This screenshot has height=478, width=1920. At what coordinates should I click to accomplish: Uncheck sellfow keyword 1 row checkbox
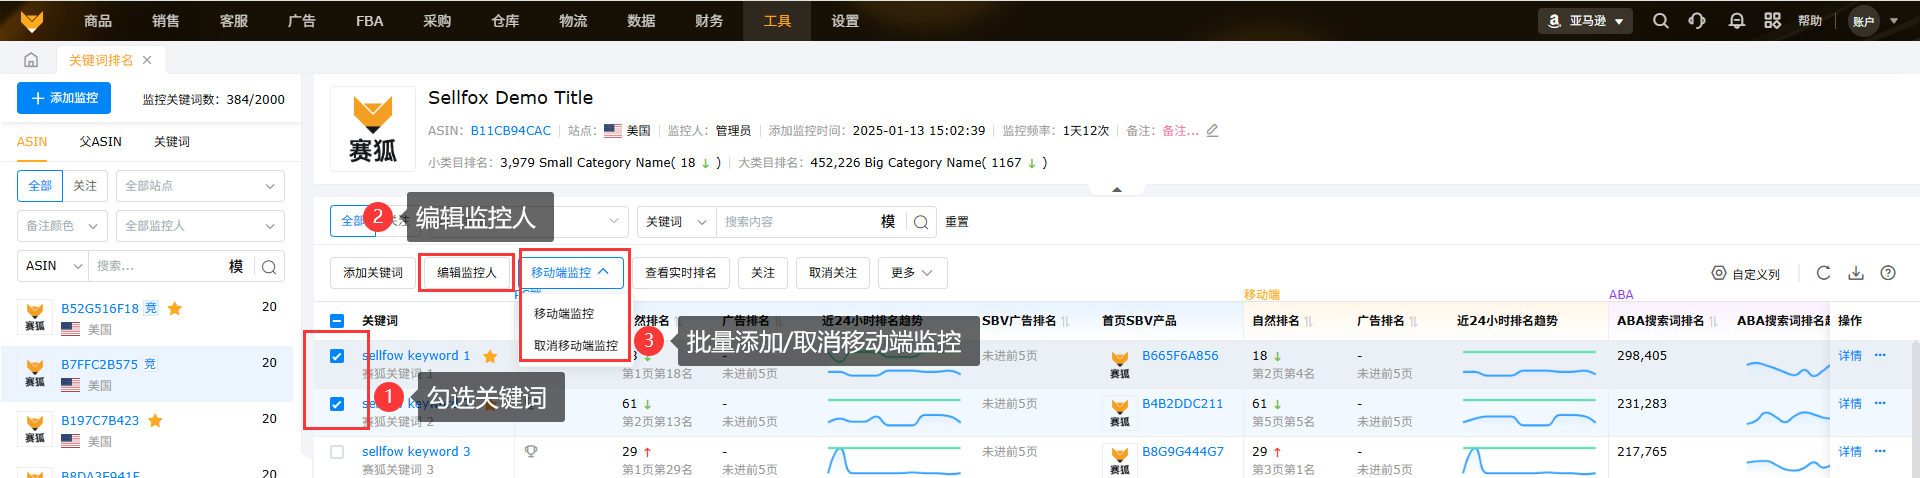337,356
